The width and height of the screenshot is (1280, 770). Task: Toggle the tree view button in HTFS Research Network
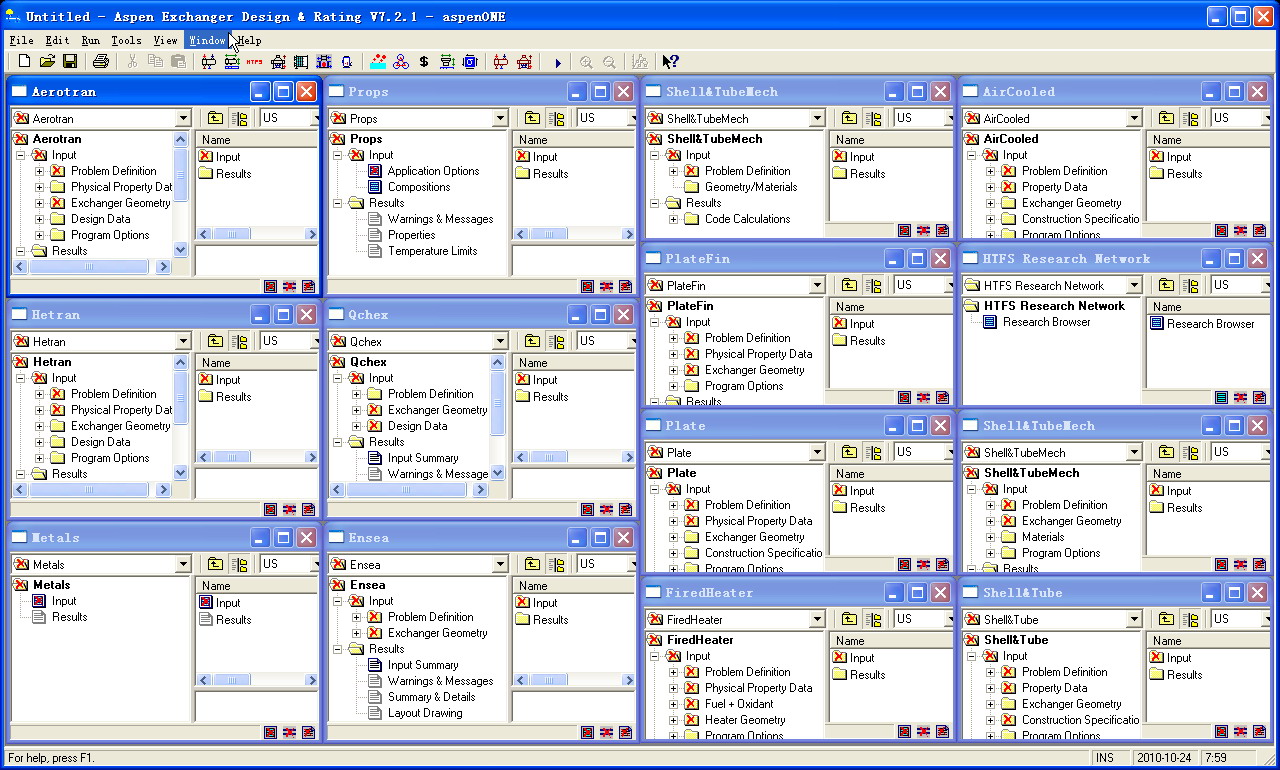pyautogui.click(x=1190, y=285)
